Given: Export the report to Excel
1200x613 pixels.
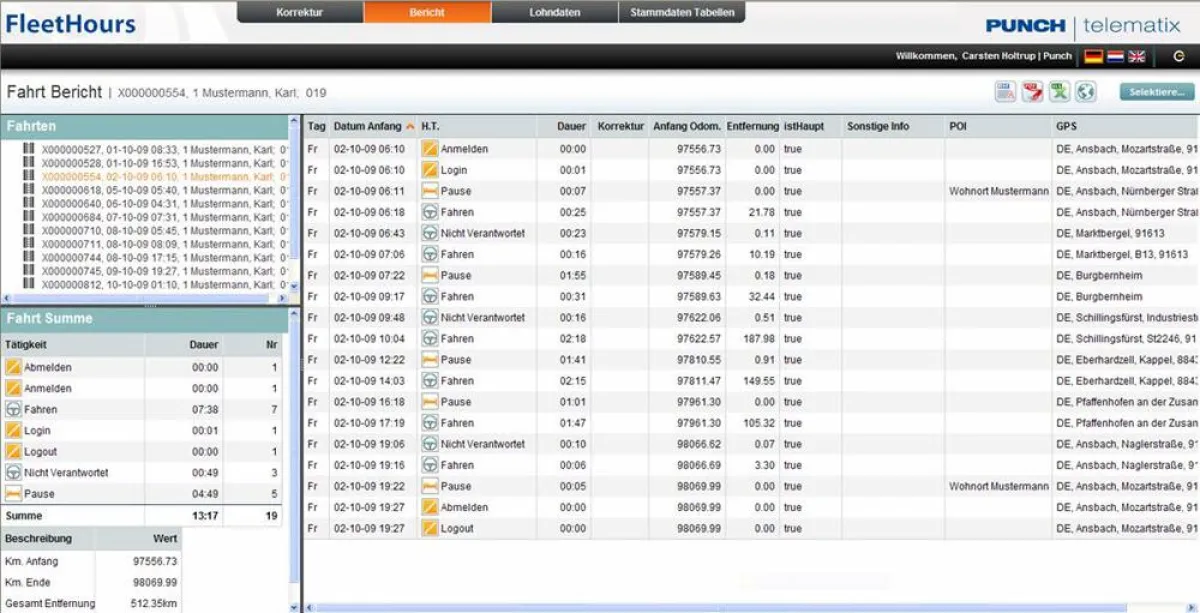Looking at the screenshot, I should [x=1057, y=89].
